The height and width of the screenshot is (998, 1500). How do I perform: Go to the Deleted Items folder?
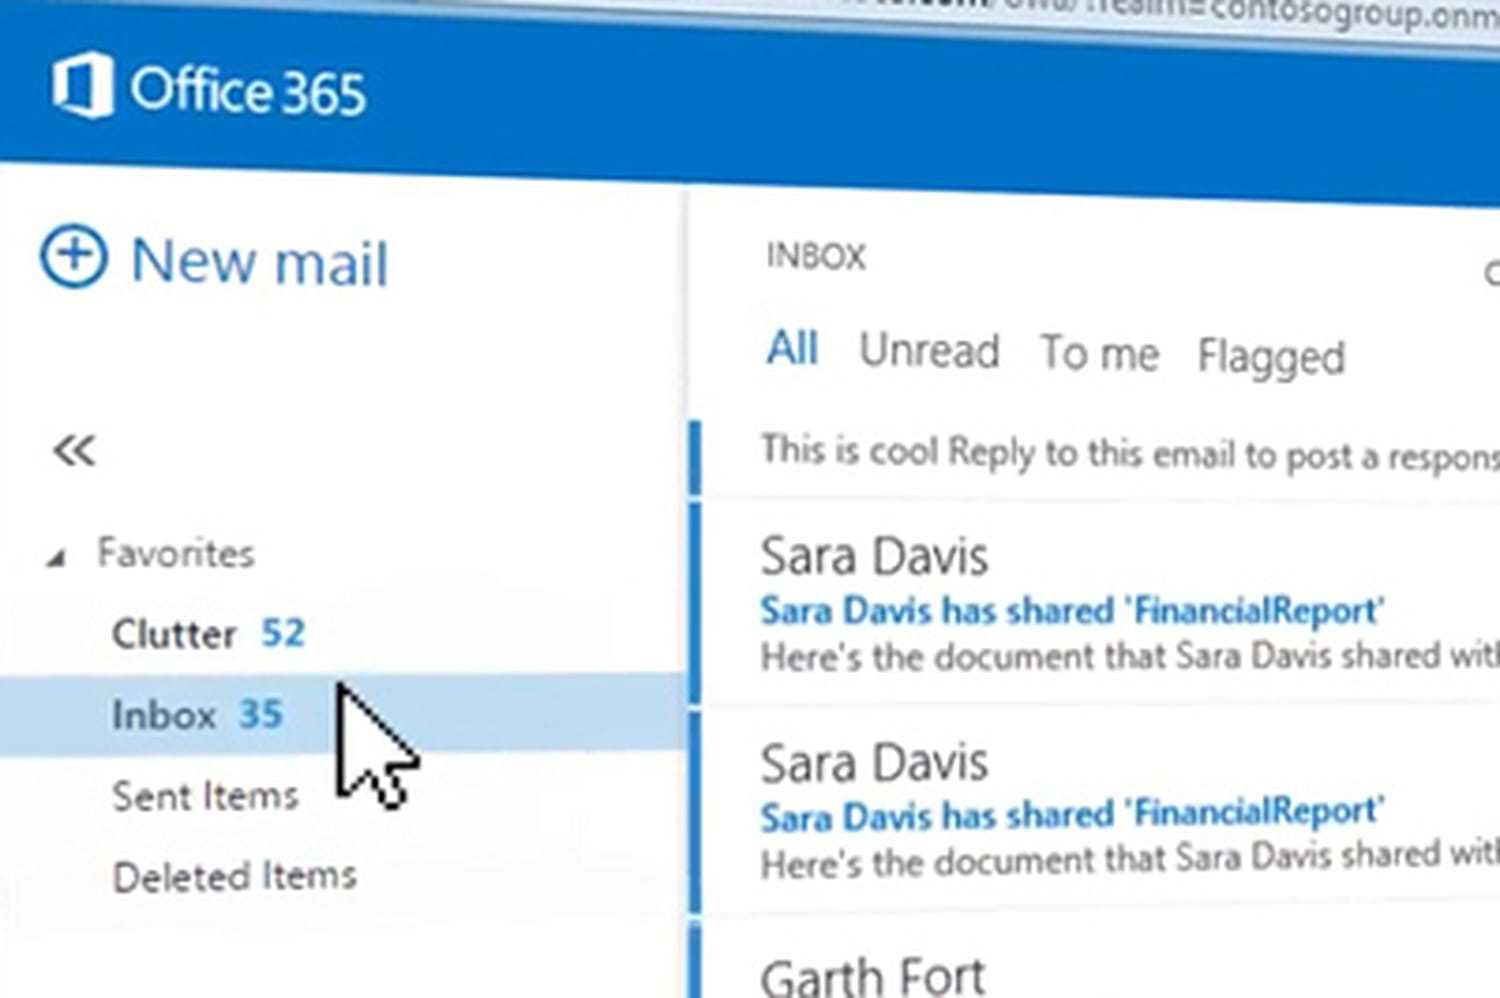pyautogui.click(x=234, y=876)
